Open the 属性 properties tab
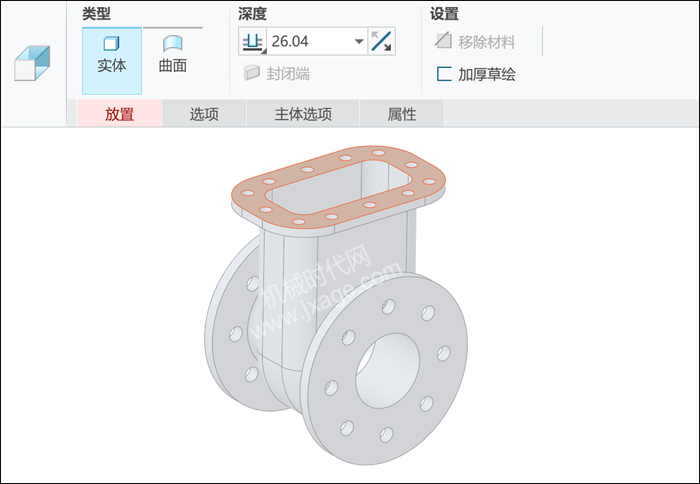 (401, 114)
